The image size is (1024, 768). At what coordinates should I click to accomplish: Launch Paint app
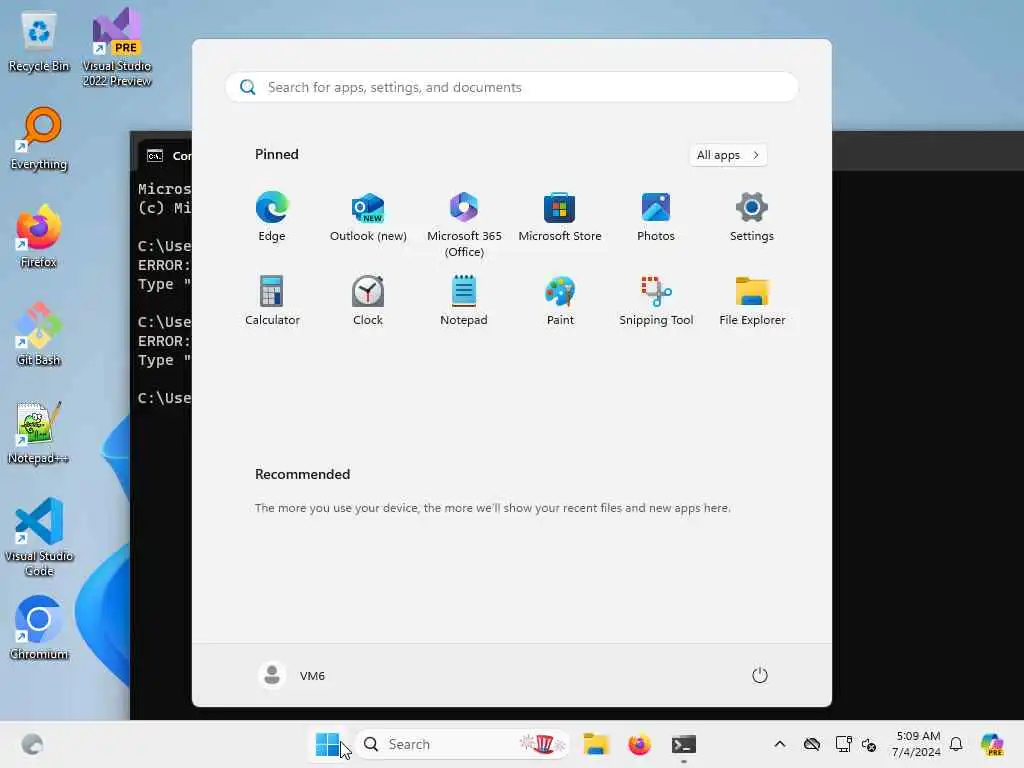[560, 300]
